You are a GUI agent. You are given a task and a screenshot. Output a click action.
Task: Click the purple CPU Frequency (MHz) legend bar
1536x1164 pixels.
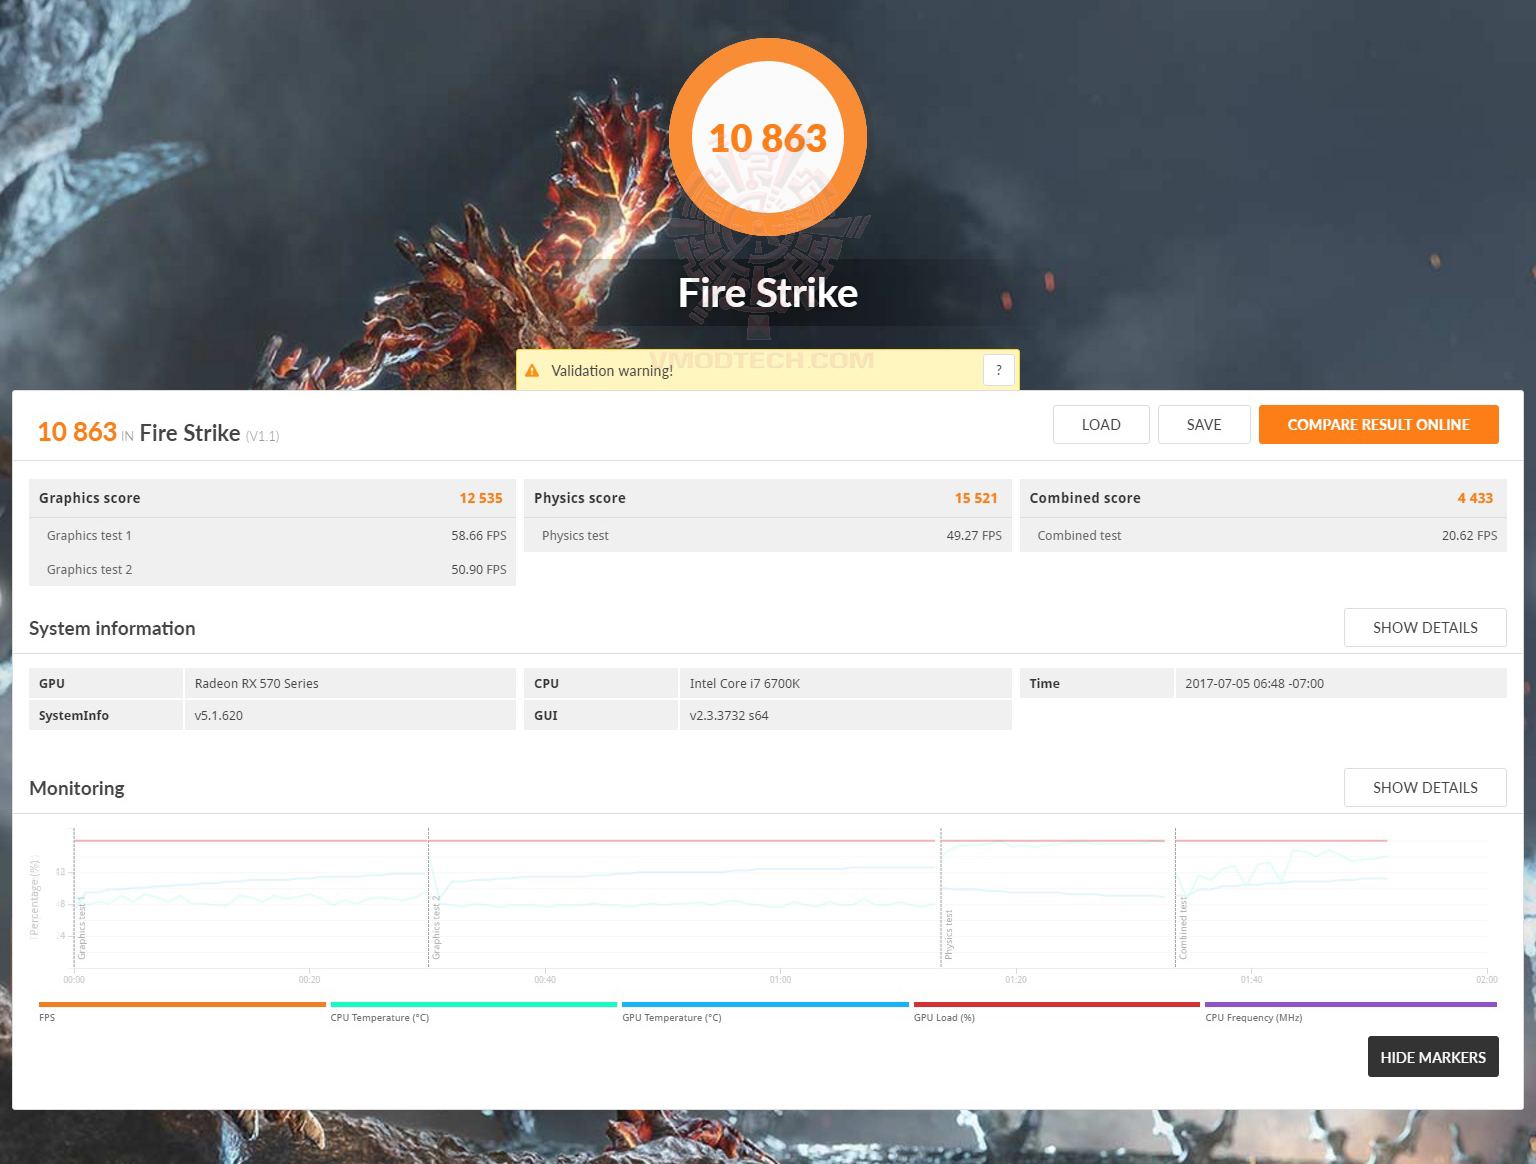pyautogui.click(x=1349, y=1003)
